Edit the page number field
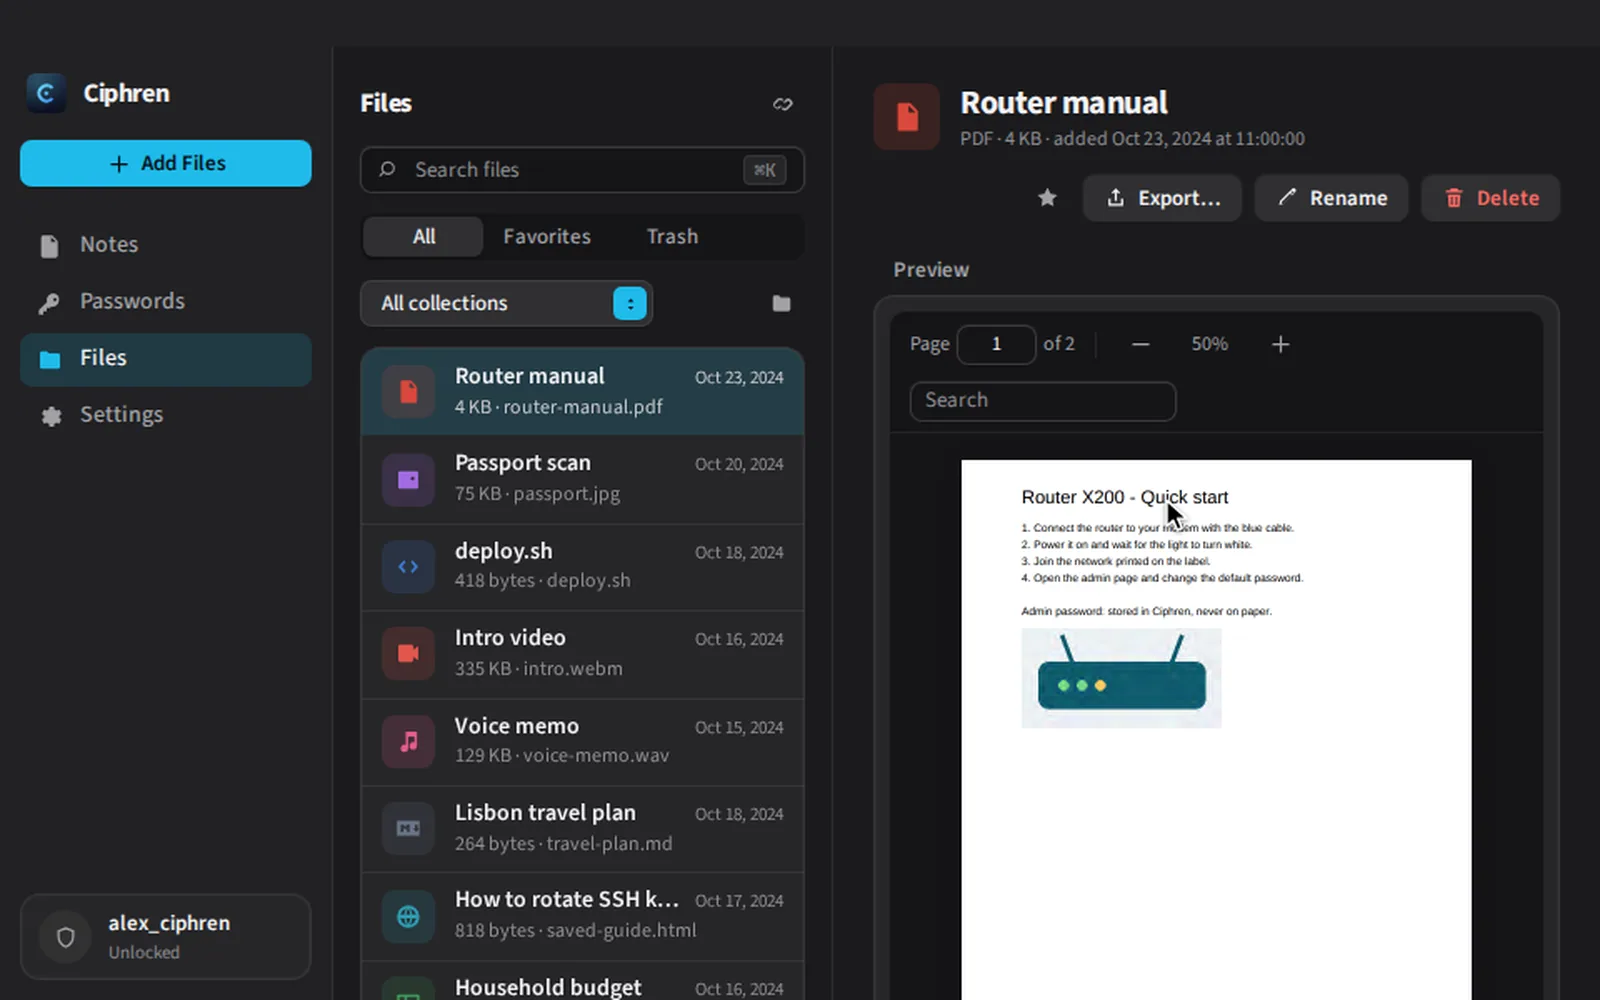The image size is (1600, 1000). pos(996,345)
